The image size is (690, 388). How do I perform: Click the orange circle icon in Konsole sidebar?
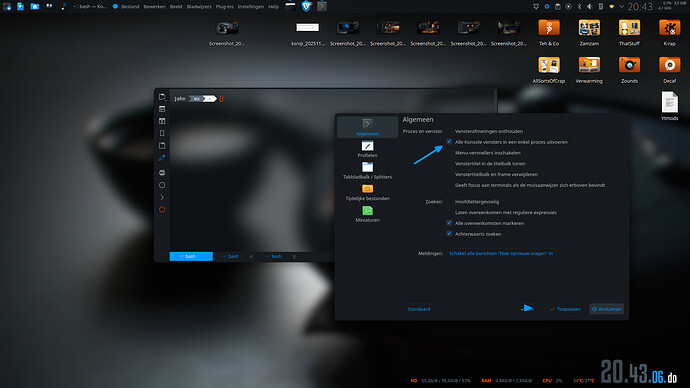[x=162, y=209]
